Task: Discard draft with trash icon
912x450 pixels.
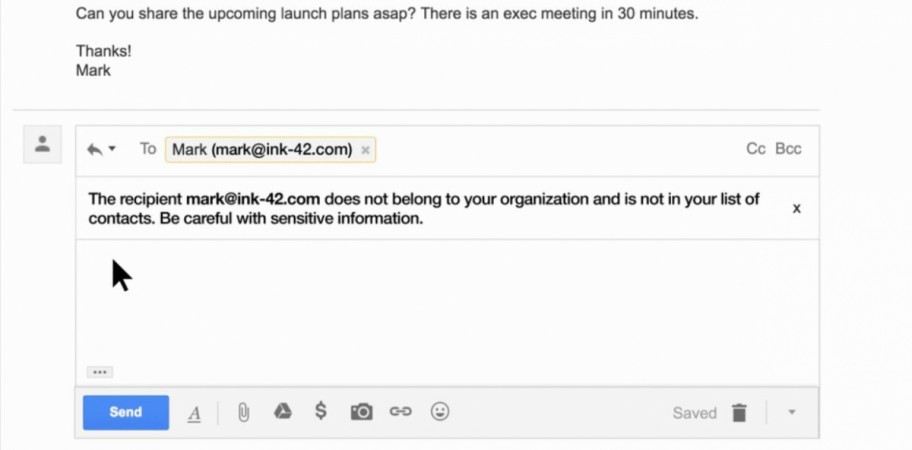Action: pyautogui.click(x=739, y=413)
